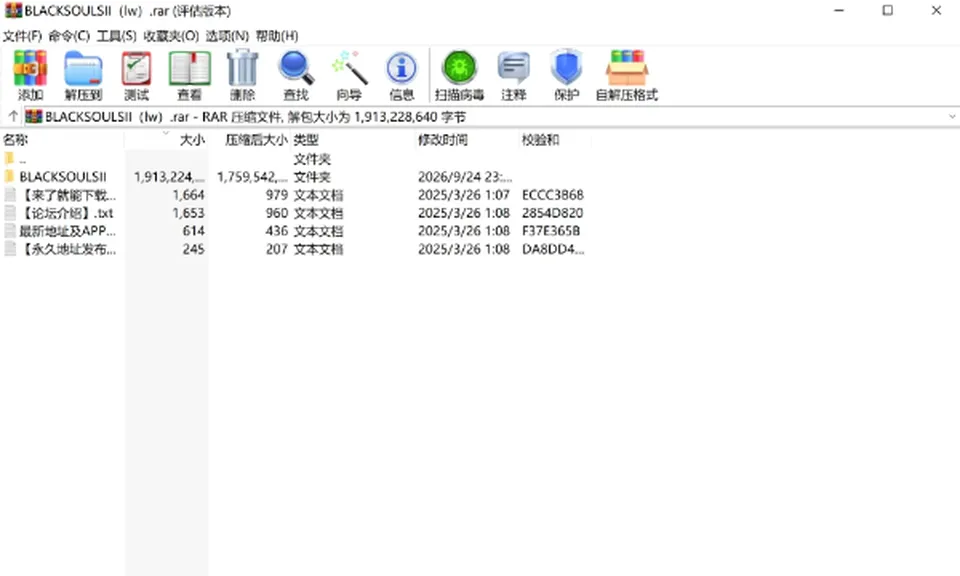Screen dimensions: 960x576
Task: Click the parent folder '..' icon
Action: [10, 159]
